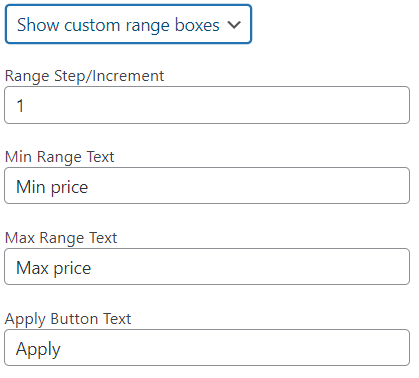Viewport: 419px width, 378px height.
Task: Select the Max Range Text input box
Action: pyautogui.click(x=207, y=267)
